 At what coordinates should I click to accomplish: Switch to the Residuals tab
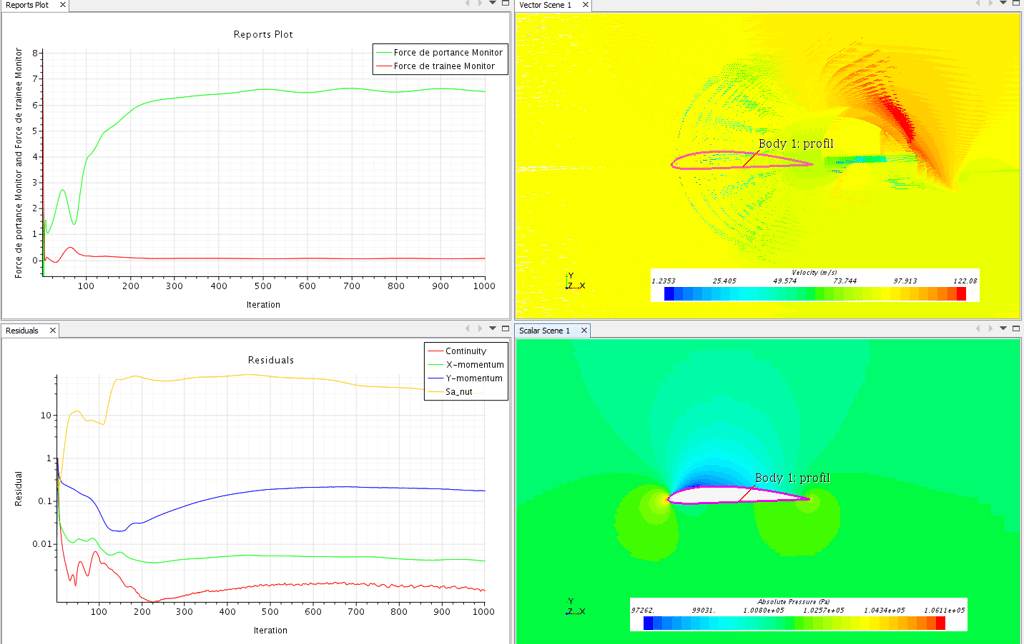pyautogui.click(x=22, y=330)
